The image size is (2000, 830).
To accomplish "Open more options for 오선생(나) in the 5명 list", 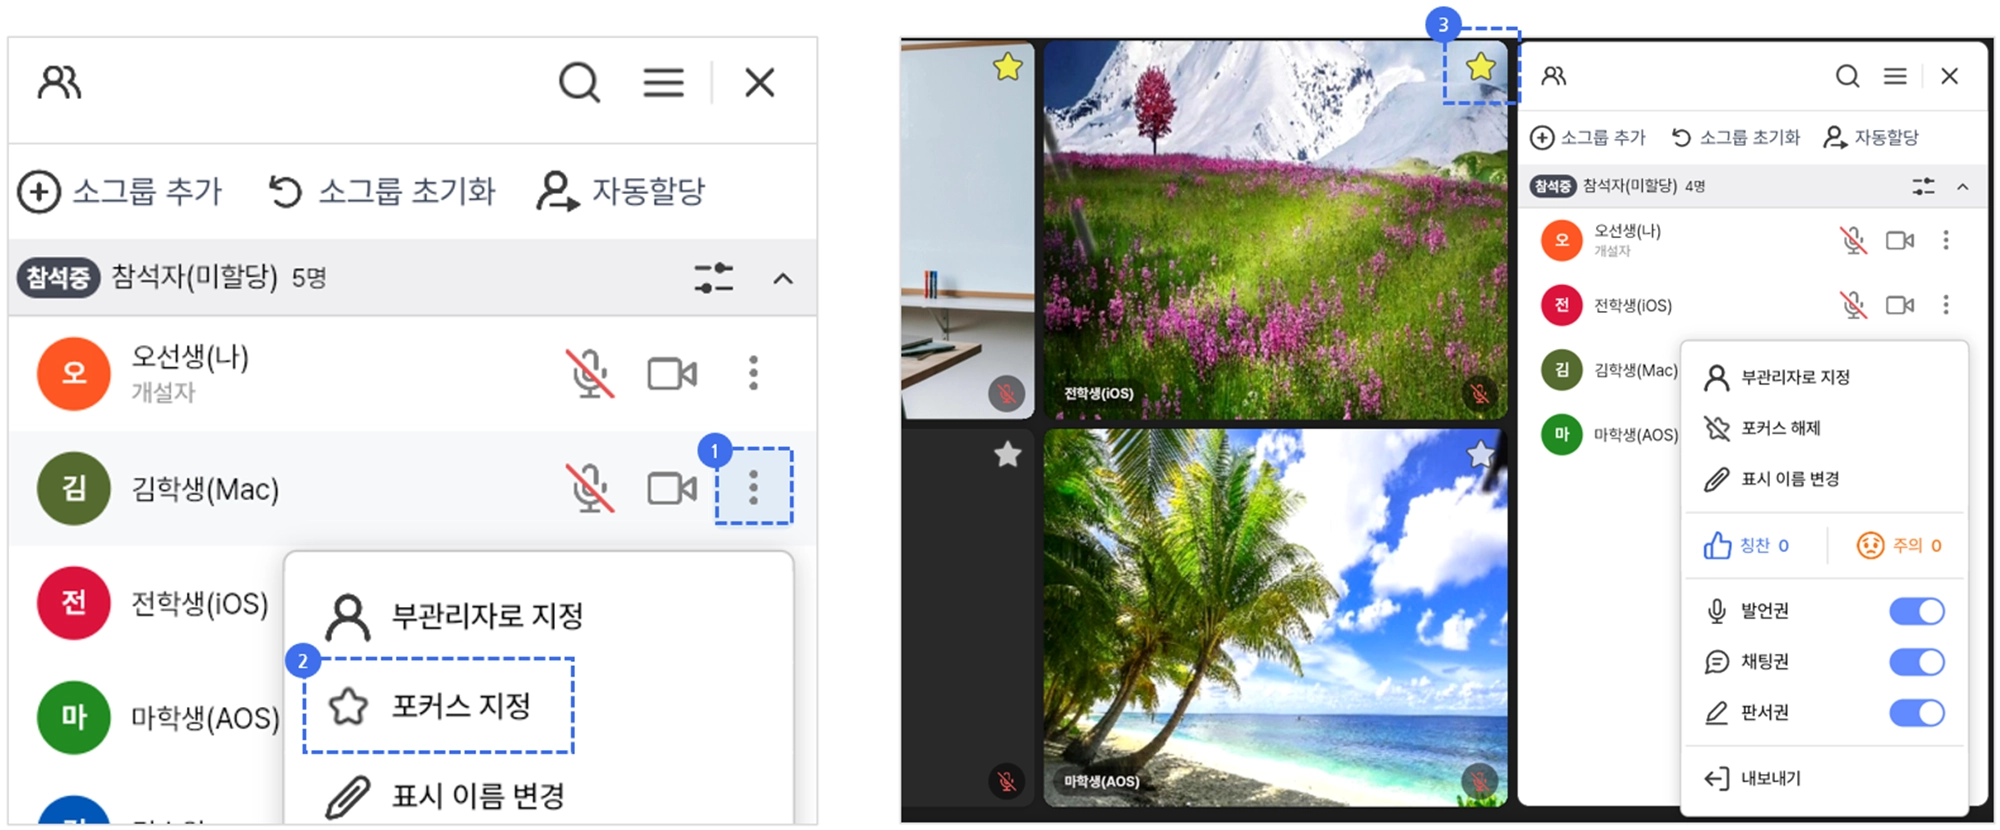I will (x=754, y=373).
